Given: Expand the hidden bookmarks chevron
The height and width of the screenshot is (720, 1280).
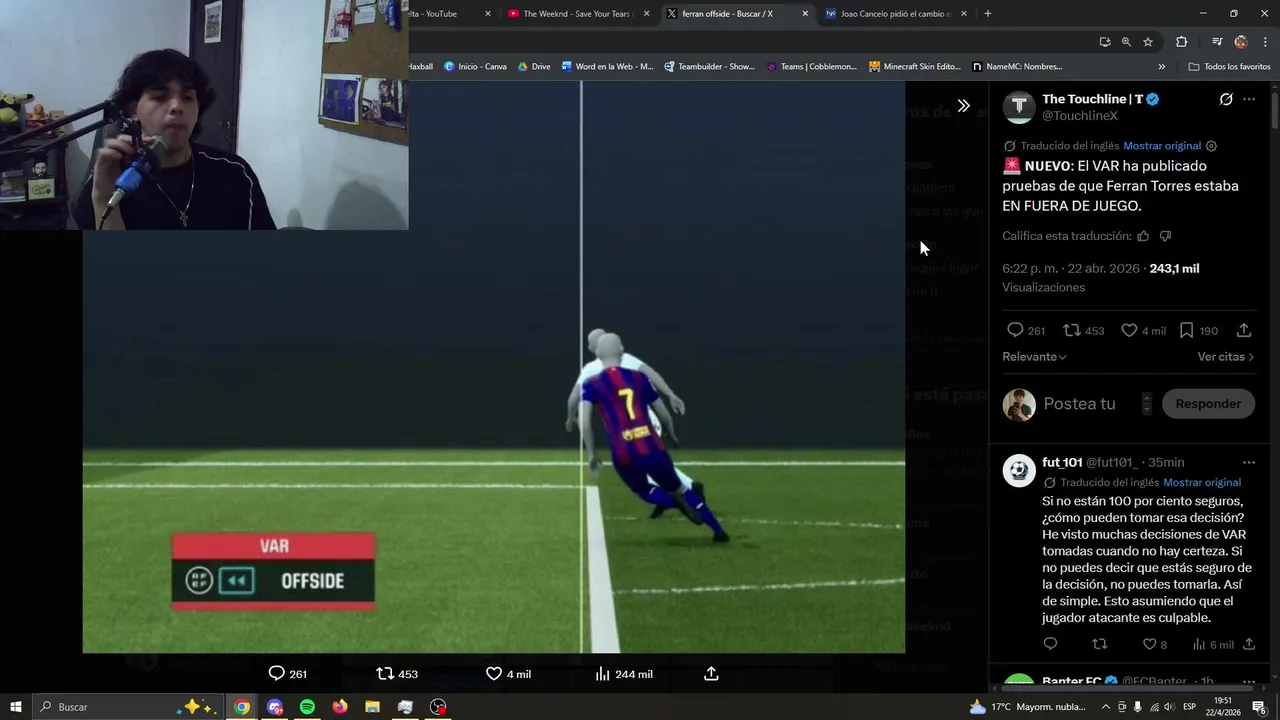Looking at the screenshot, I should 1161,66.
